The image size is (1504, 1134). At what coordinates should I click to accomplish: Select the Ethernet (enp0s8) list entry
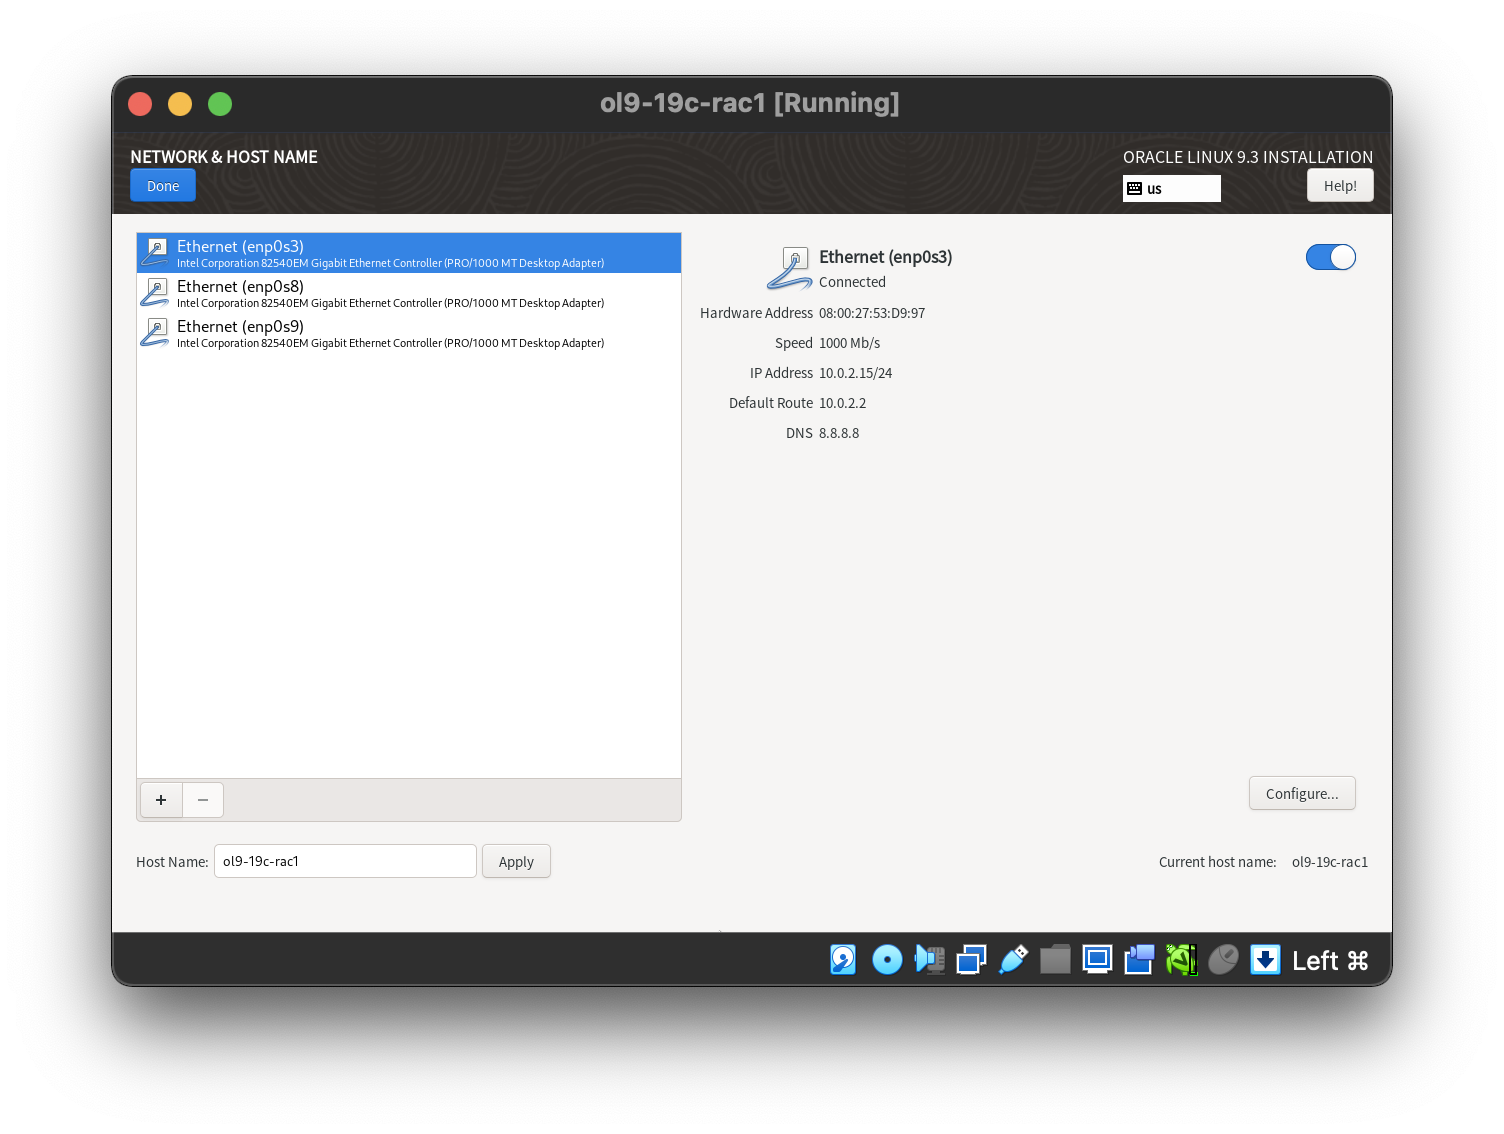409,293
